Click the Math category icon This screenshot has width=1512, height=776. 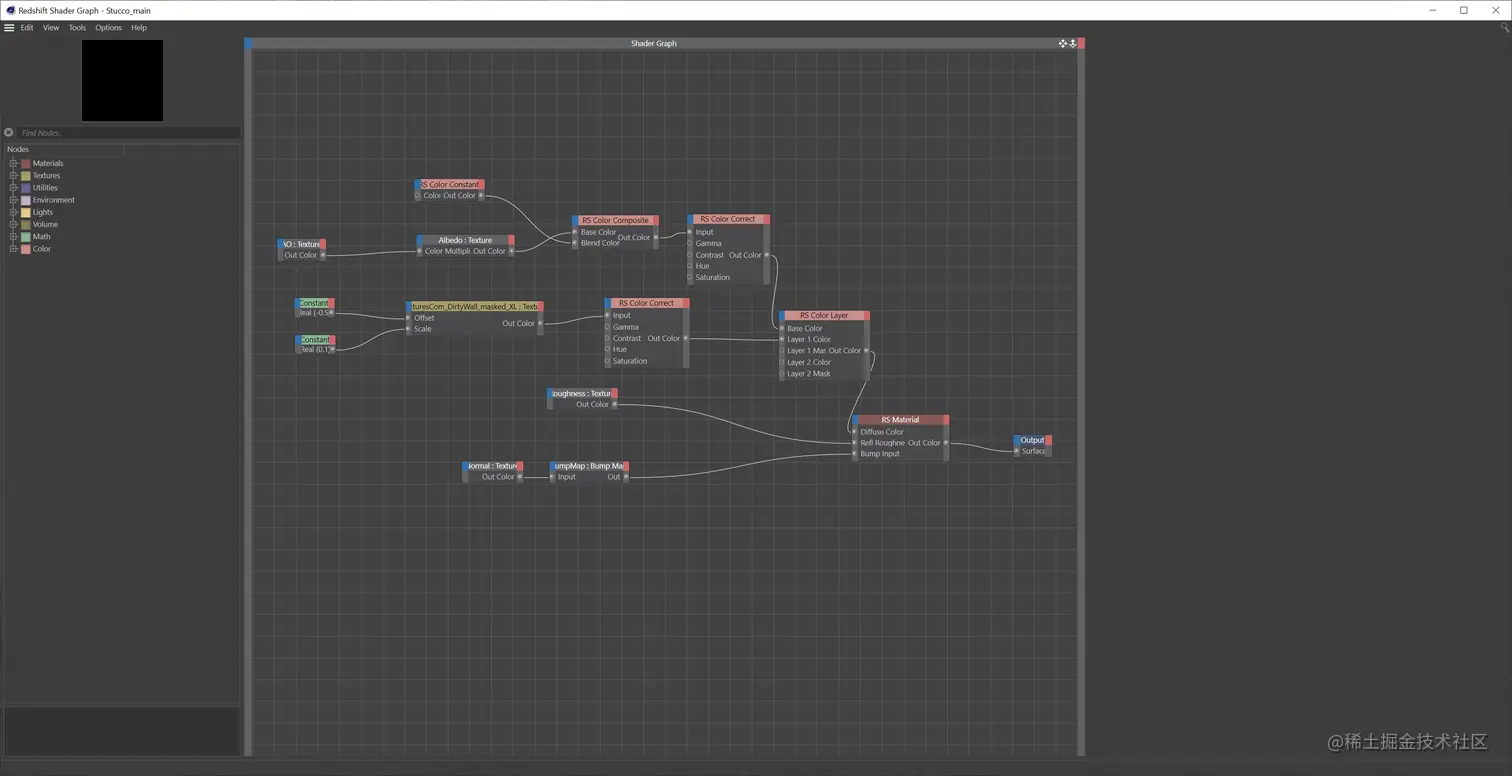click(x=26, y=237)
